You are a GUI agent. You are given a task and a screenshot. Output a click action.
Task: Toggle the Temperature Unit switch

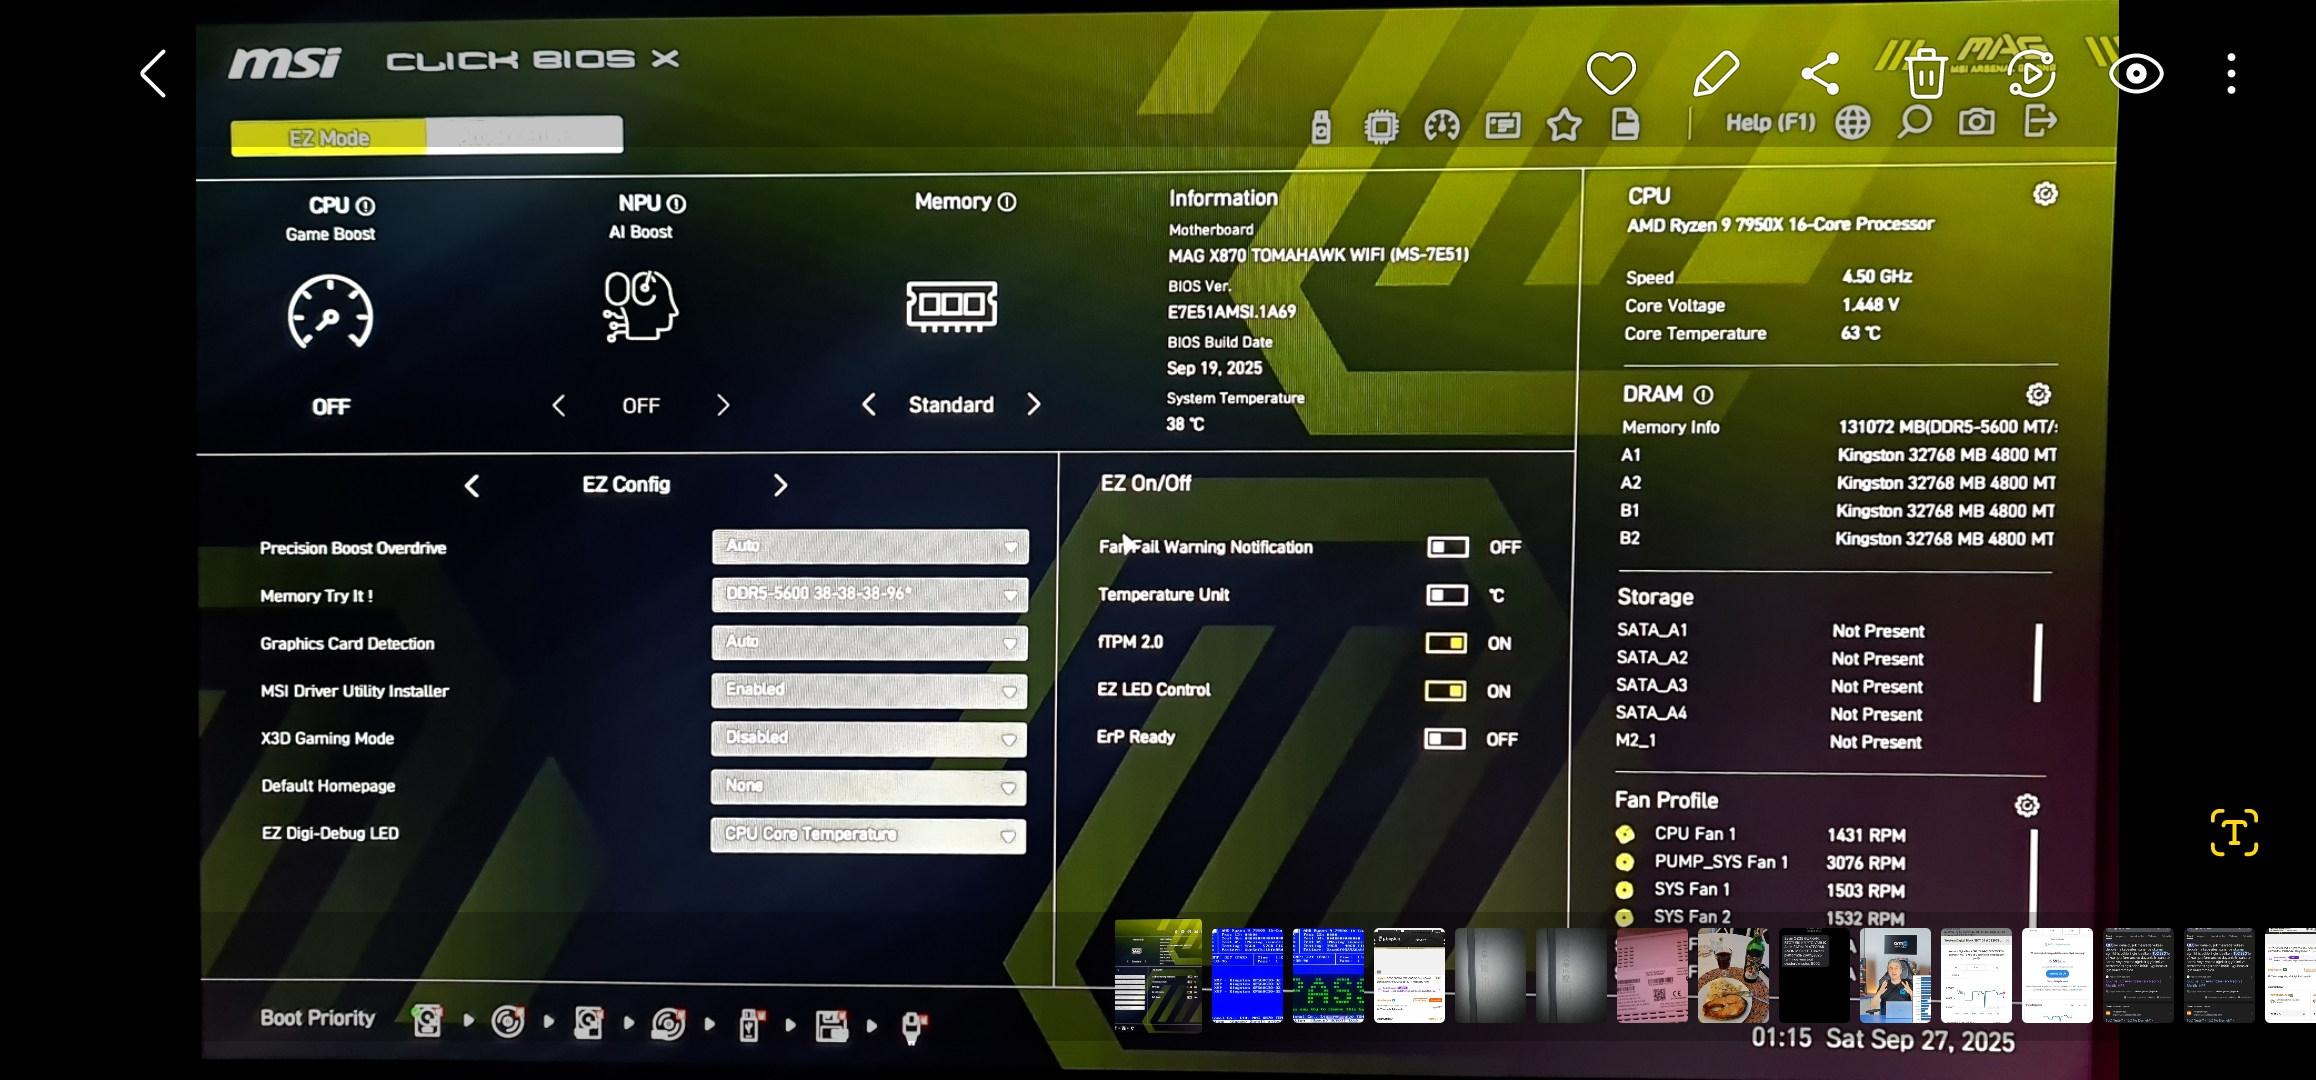click(x=1446, y=595)
